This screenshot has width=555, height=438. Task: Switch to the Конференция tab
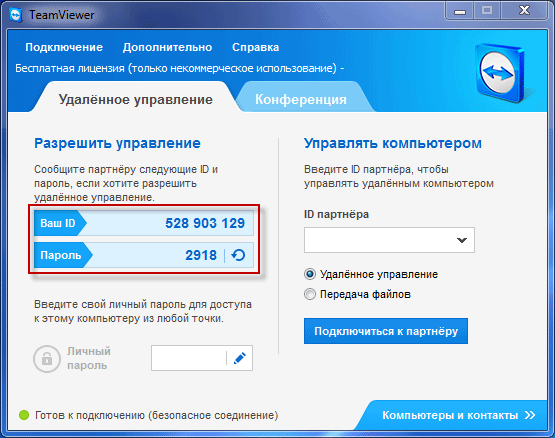click(x=301, y=99)
